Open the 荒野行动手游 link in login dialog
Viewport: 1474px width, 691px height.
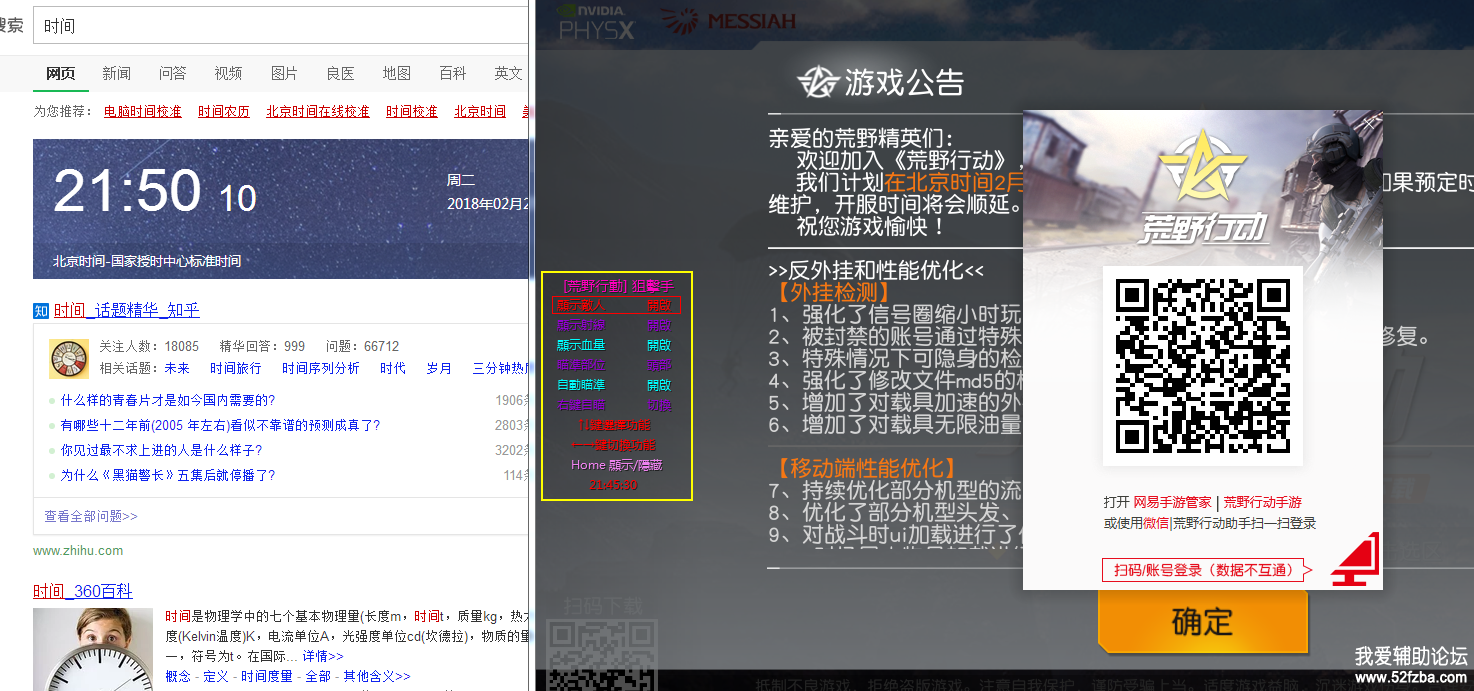pyautogui.click(x=1263, y=502)
